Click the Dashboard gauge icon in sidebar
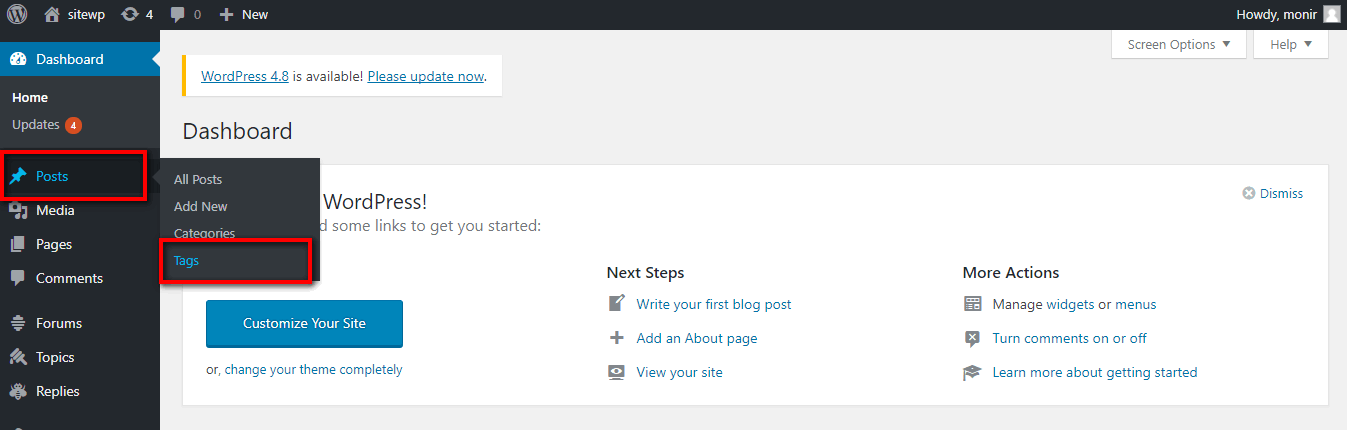This screenshot has width=1347, height=430. [x=18, y=59]
